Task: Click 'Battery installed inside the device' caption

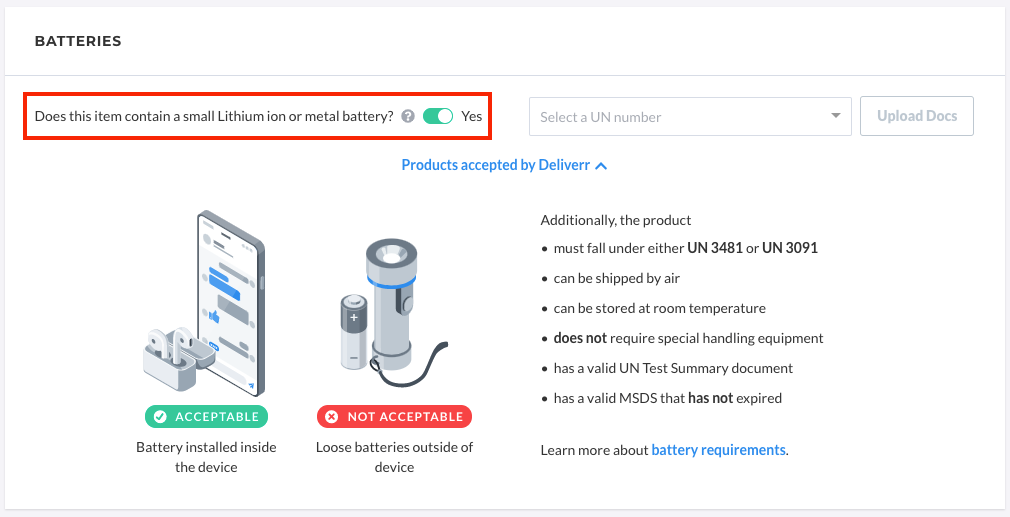Action: [x=206, y=457]
